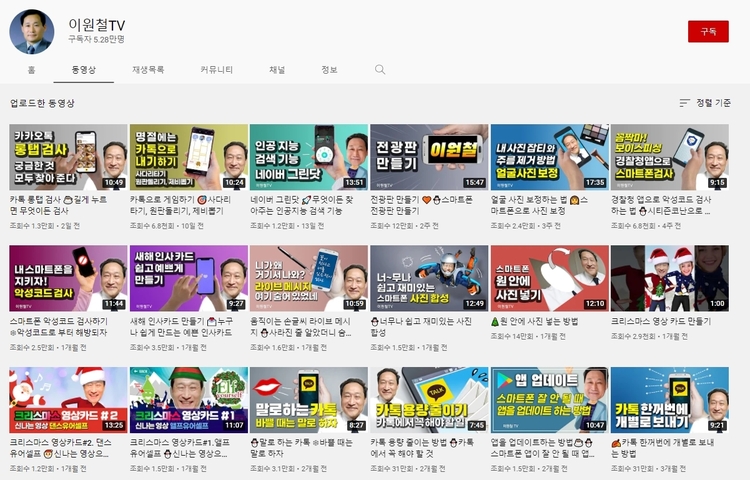The height and width of the screenshot is (480, 750).
Task: Click title 카톡으로 게임하기 link
Action: (x=180, y=205)
